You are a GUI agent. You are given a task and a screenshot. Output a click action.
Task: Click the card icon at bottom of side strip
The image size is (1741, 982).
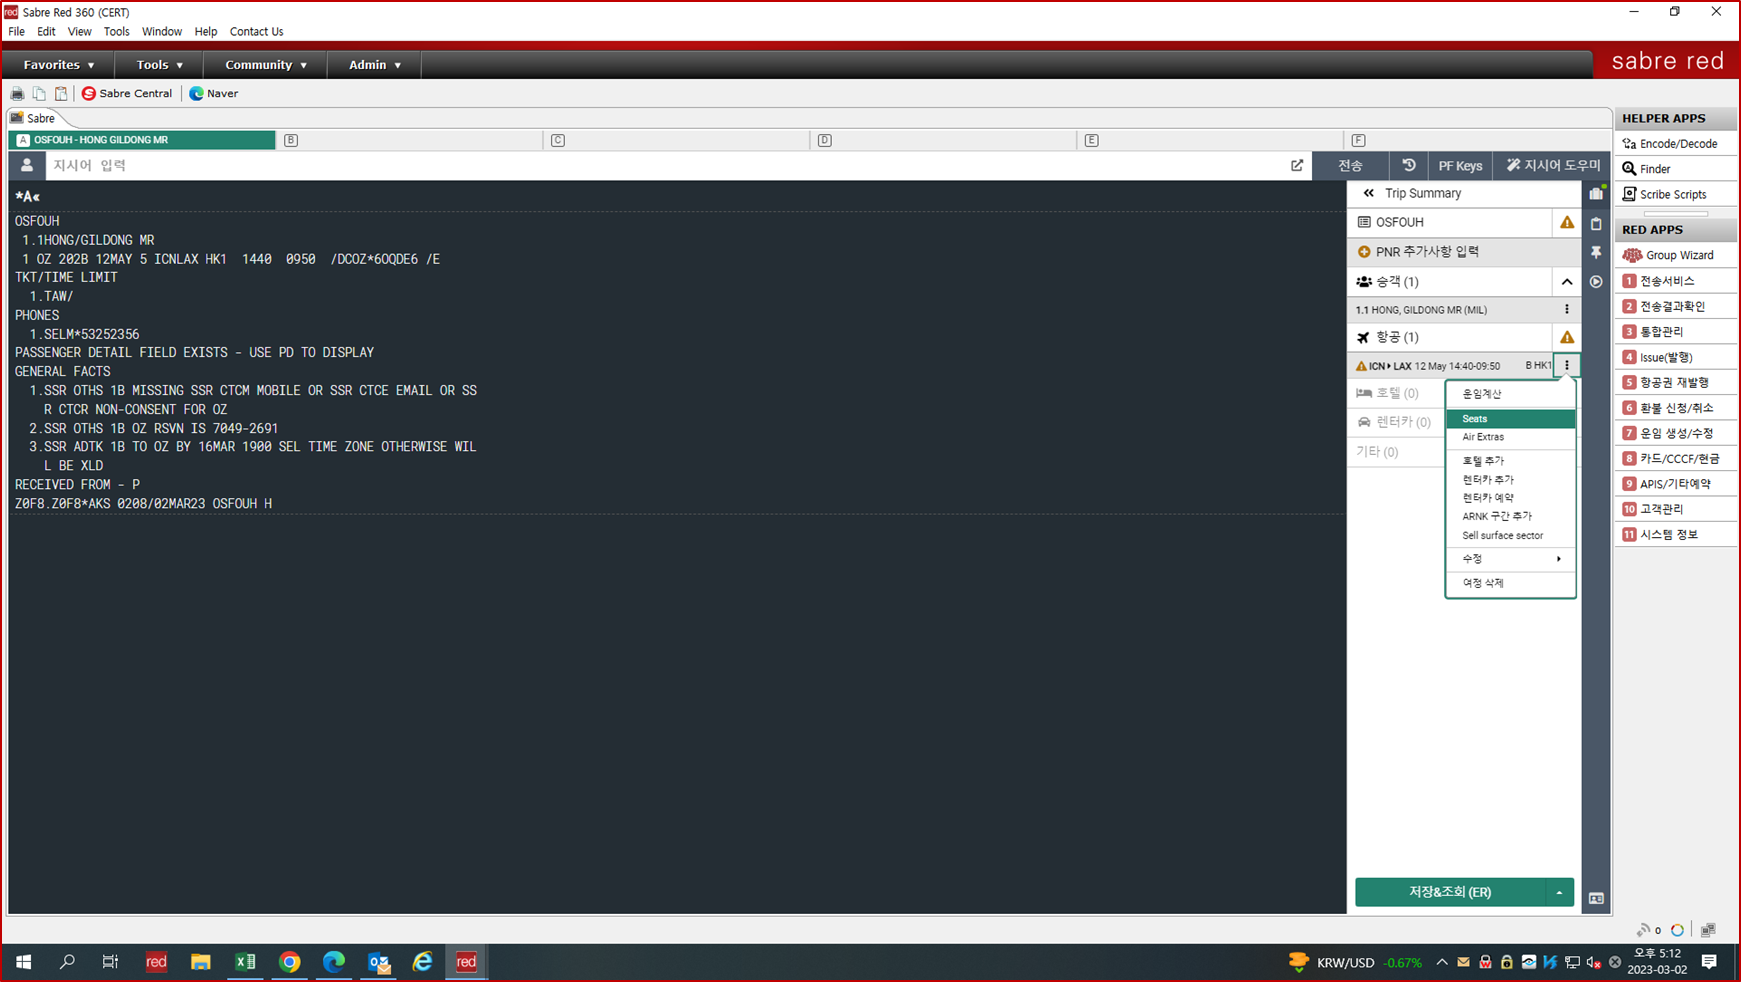coord(1596,899)
